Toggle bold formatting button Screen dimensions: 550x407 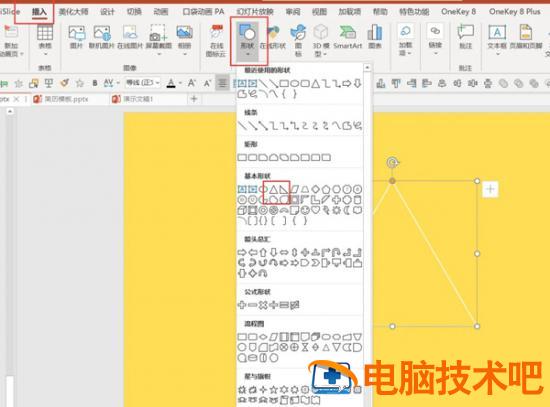pyautogui.click(x=95, y=83)
